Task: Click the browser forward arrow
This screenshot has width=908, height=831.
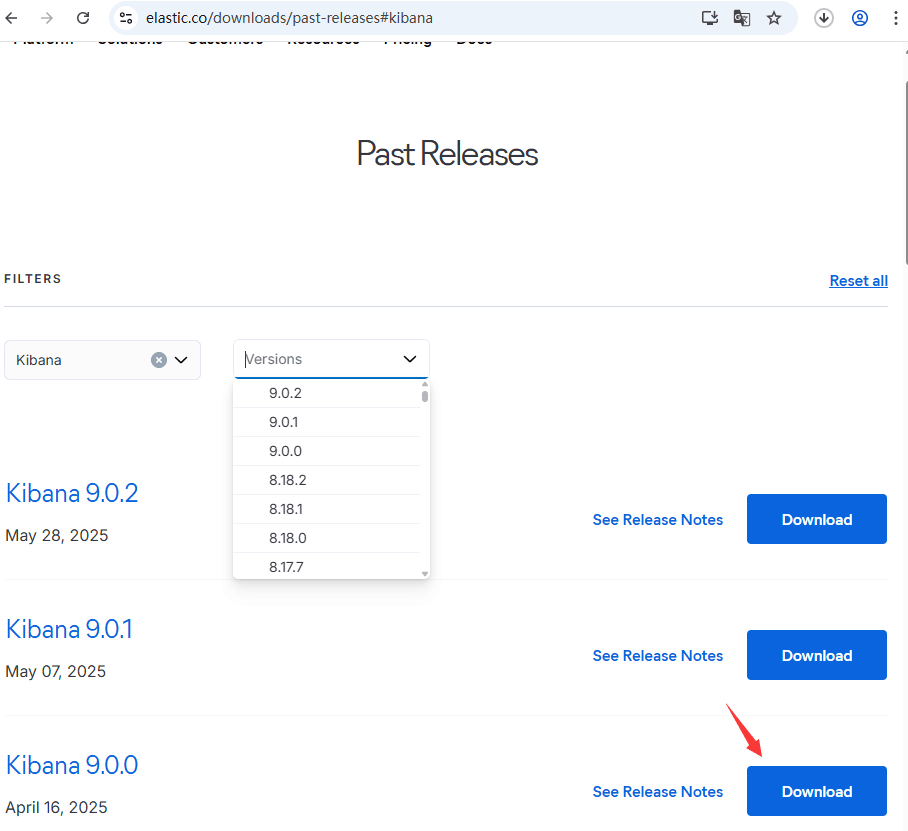Action: coord(47,18)
